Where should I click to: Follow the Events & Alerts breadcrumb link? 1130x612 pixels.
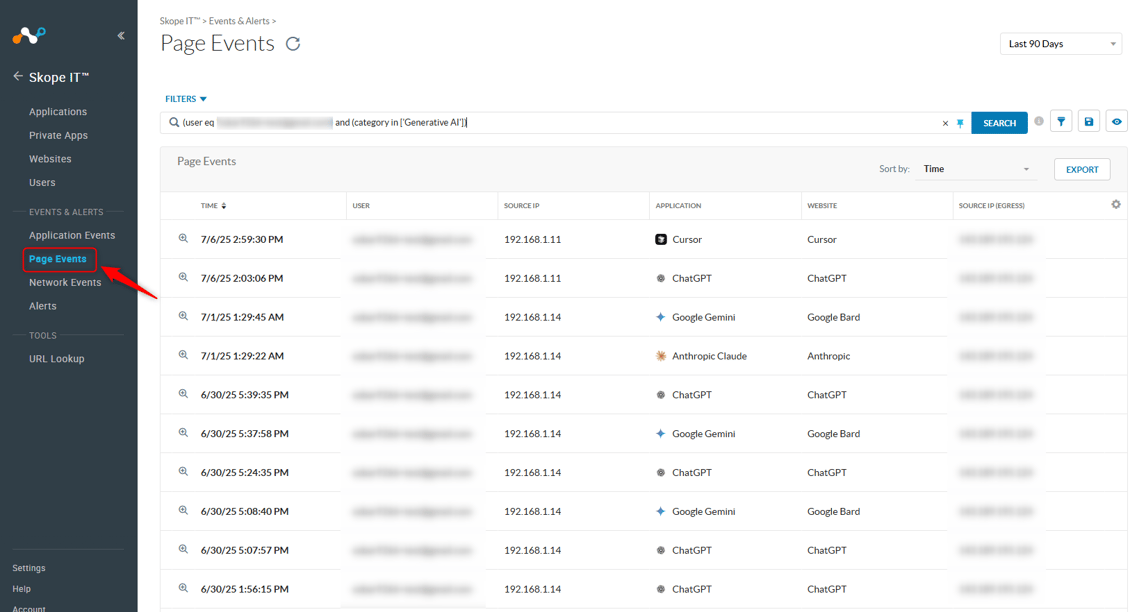pyautogui.click(x=239, y=21)
